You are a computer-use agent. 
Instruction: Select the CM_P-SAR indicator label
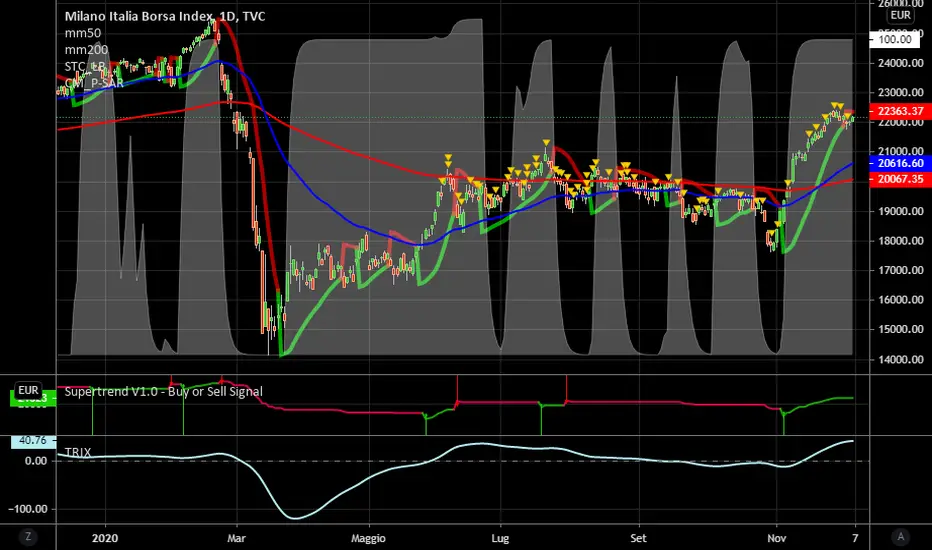94,83
